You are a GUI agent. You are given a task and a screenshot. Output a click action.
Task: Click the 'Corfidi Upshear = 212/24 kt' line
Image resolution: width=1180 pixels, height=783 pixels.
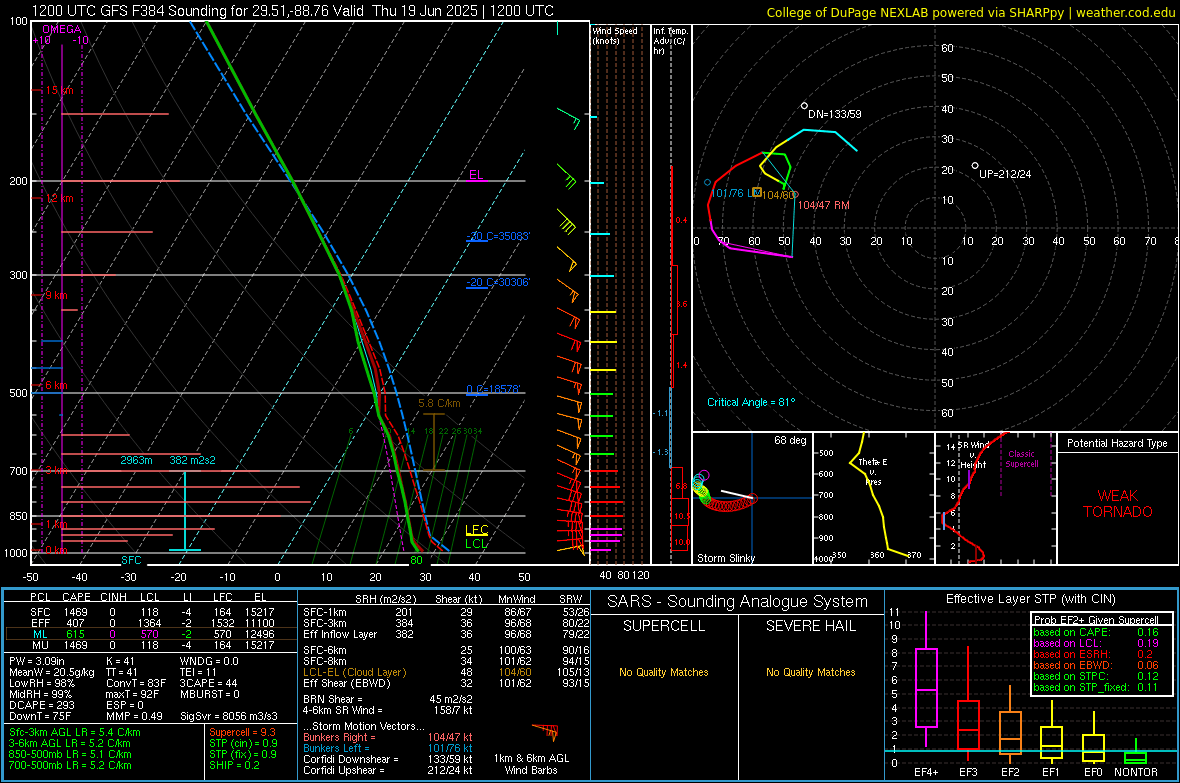coord(388,770)
